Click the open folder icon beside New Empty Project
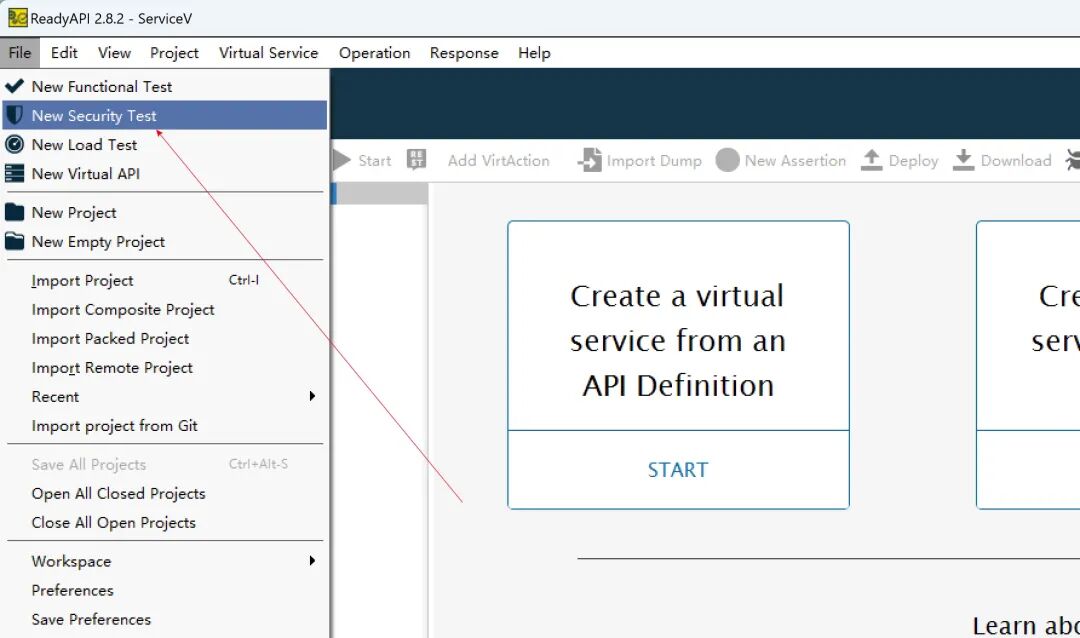Screen dimensions: 1080x638 coord(14,241)
